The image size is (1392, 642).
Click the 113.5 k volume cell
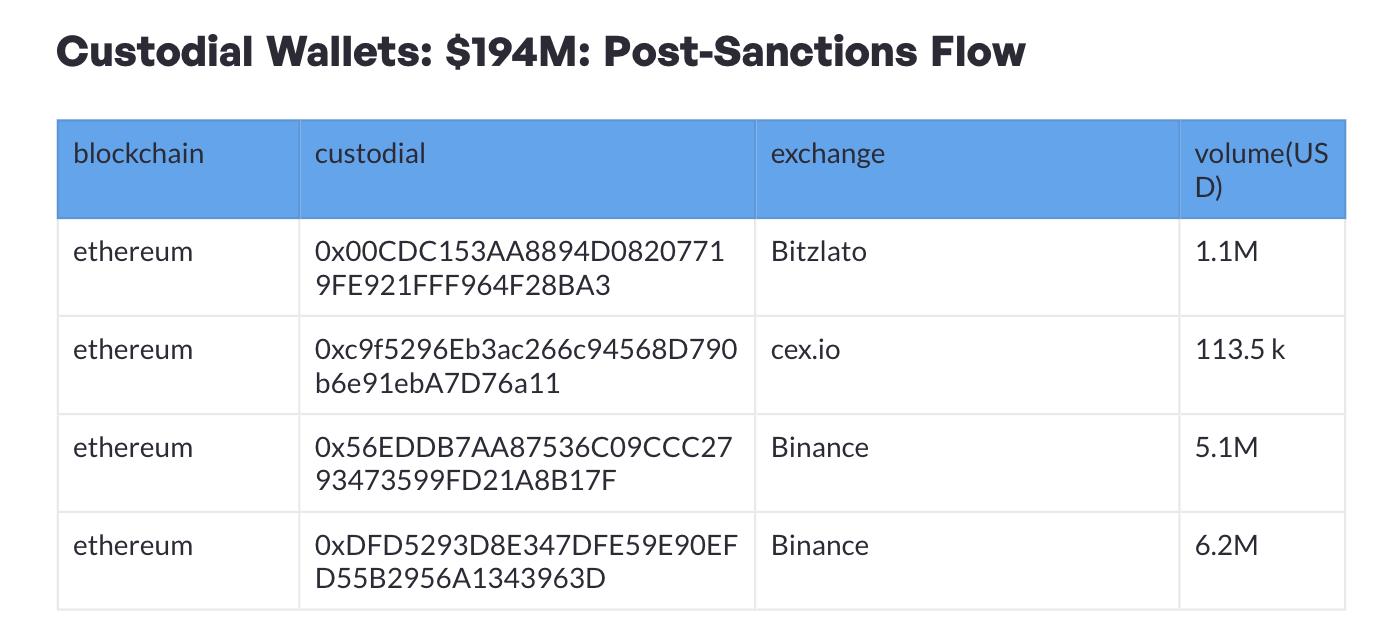coord(1240,350)
